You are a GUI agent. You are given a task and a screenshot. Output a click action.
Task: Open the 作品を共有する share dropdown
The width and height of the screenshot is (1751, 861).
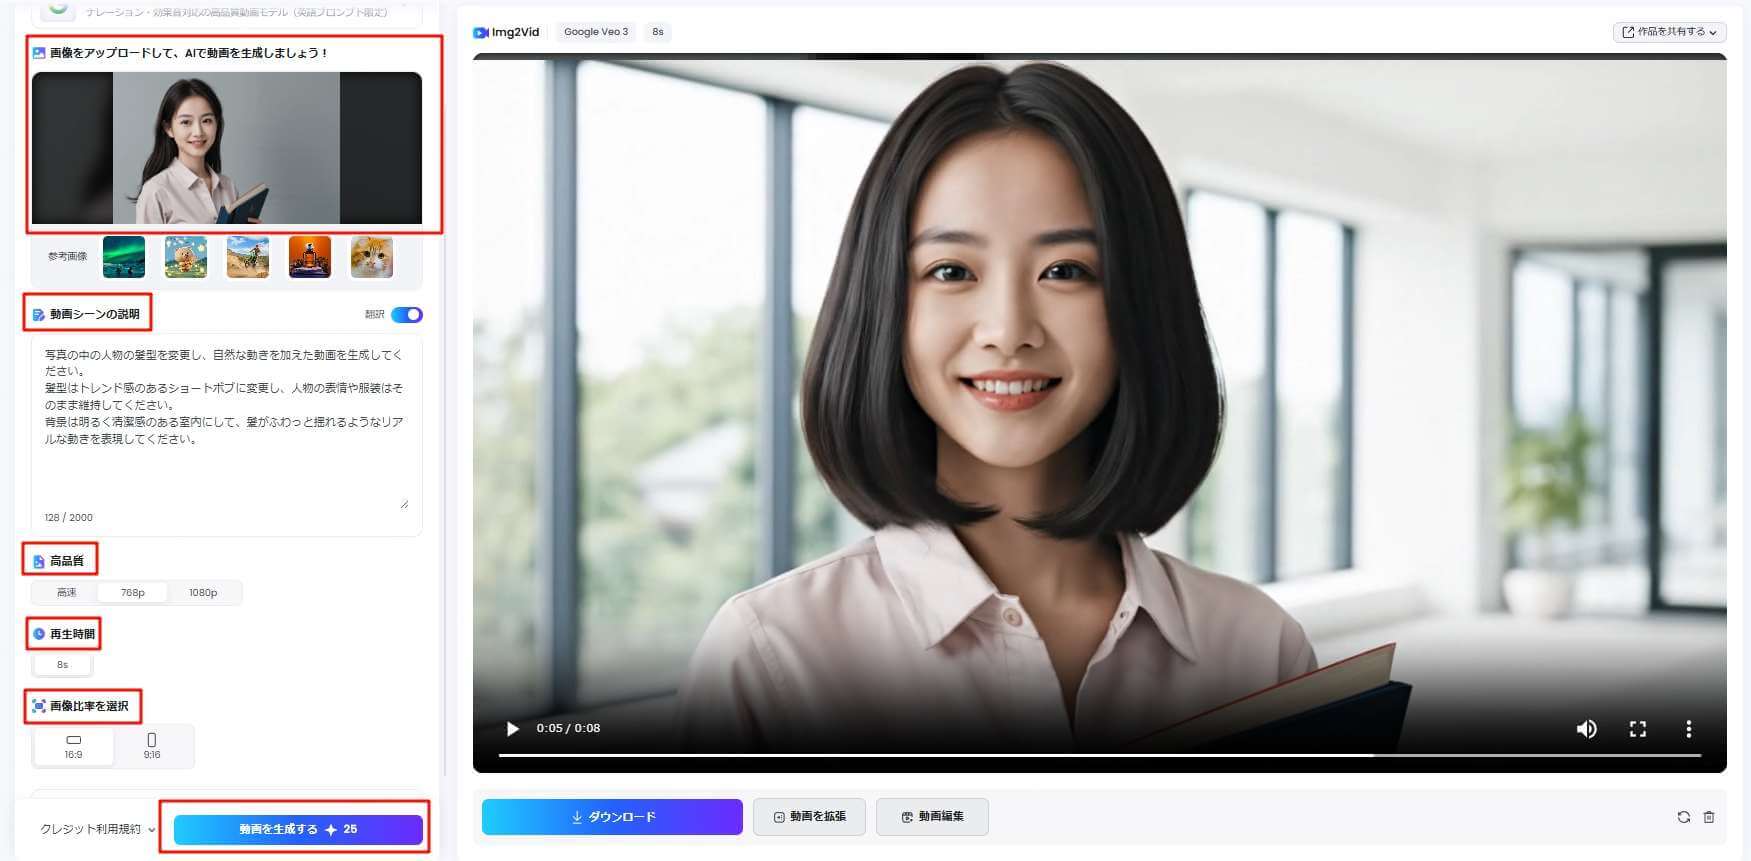coord(1669,32)
